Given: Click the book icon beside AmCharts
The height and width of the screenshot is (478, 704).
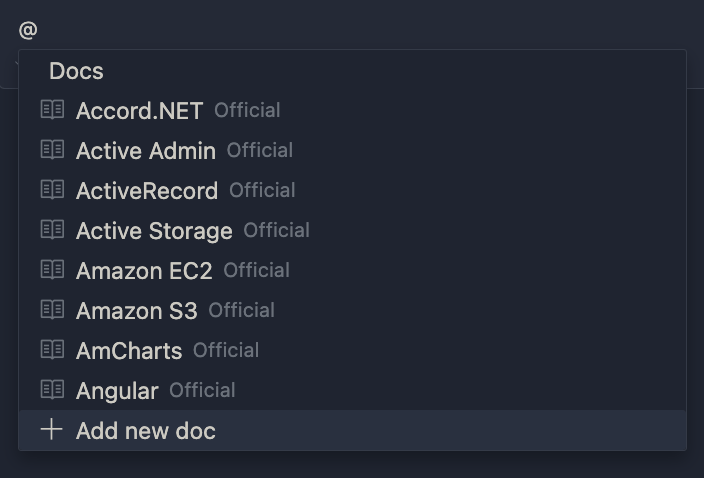Looking at the screenshot, I should [53, 349].
